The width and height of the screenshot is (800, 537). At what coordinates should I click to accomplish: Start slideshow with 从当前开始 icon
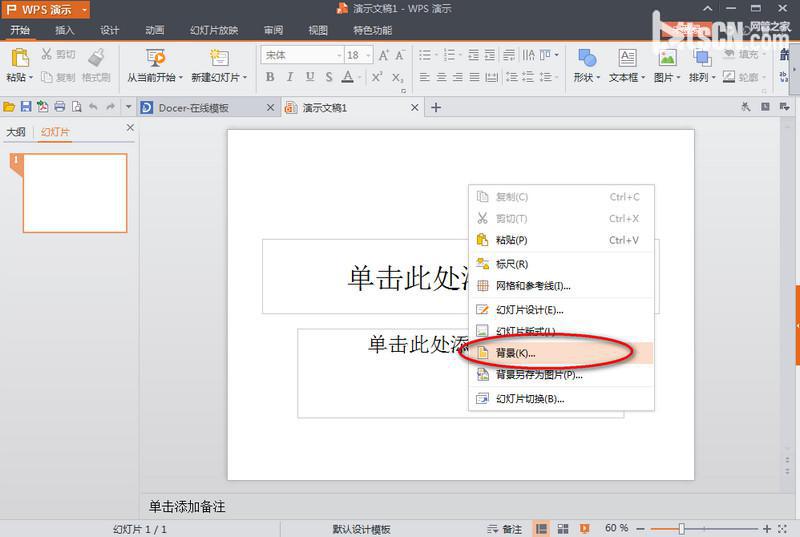click(154, 58)
